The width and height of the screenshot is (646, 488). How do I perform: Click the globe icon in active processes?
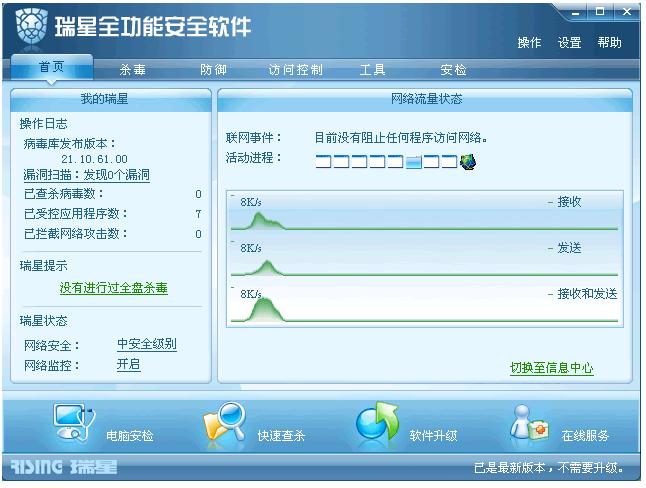(468, 162)
